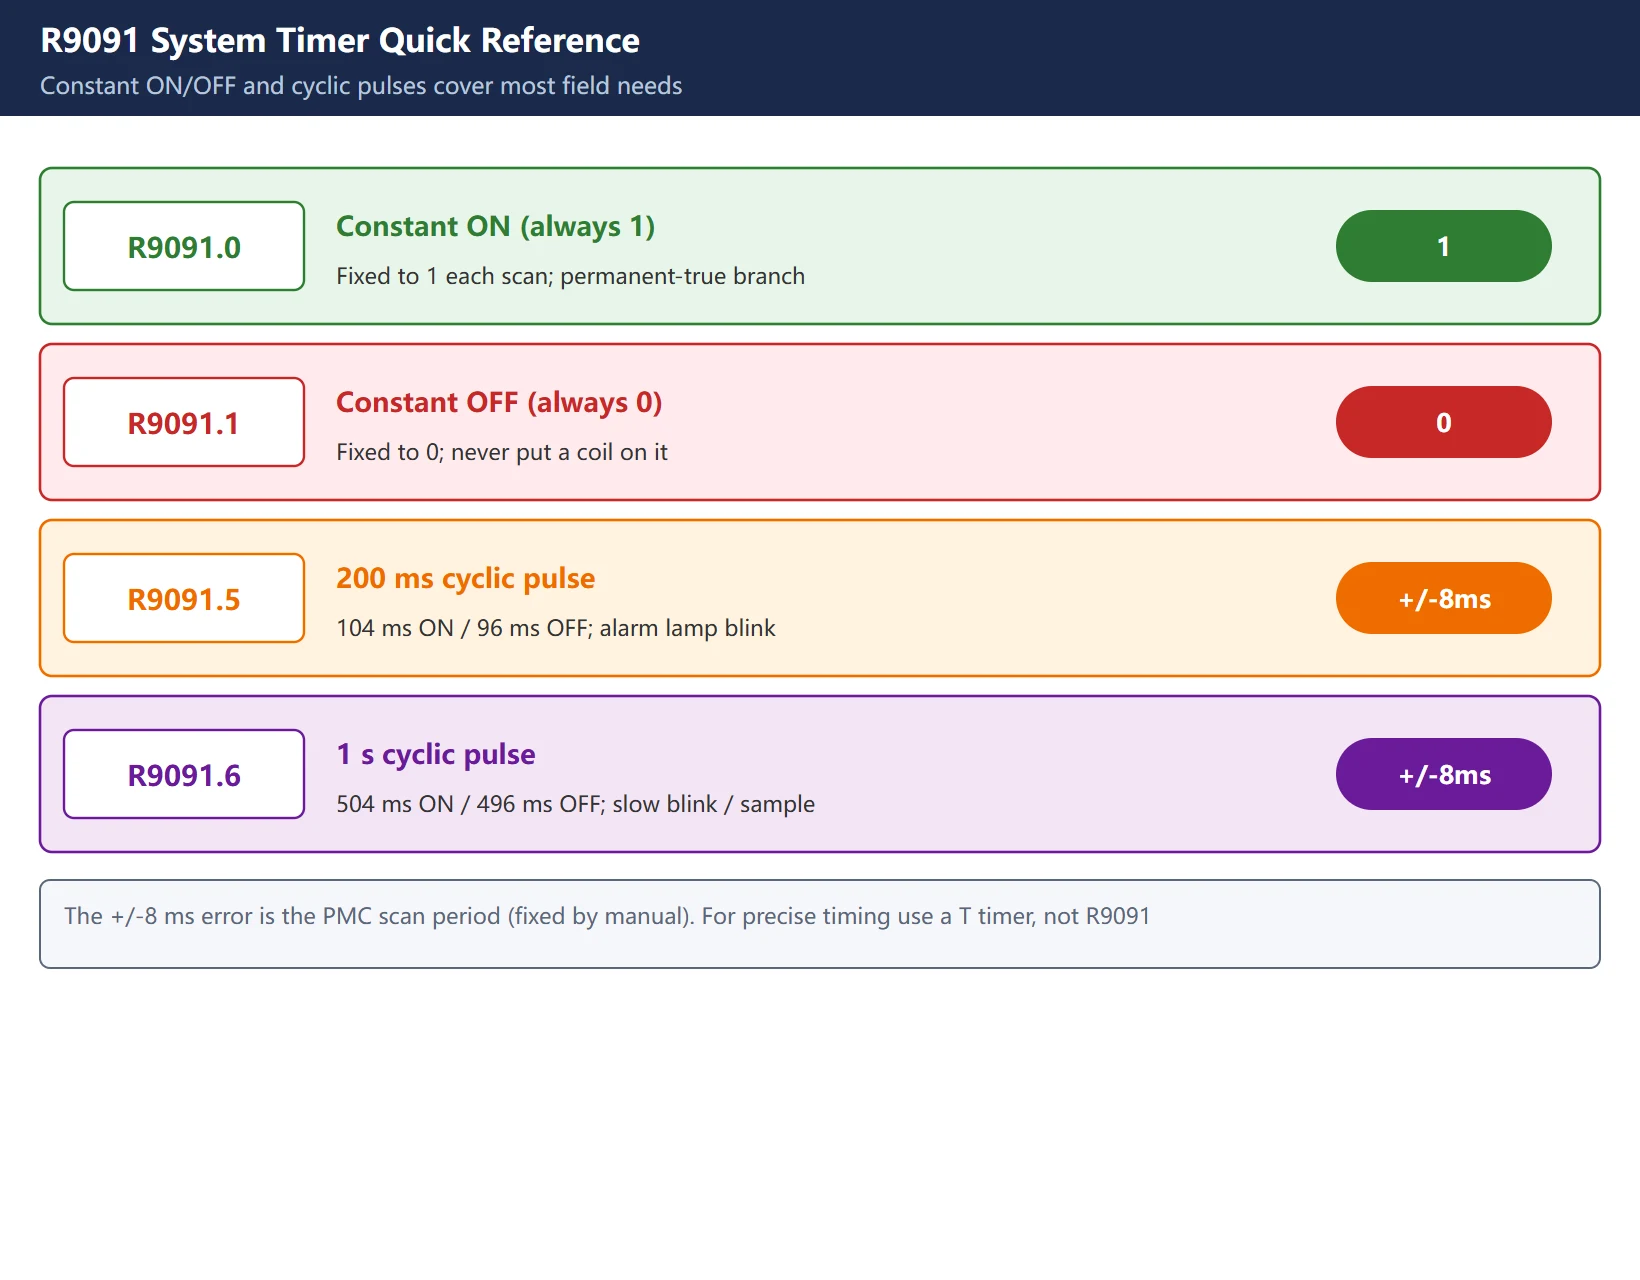Click "504 ms ON / 496 ms OFF" description
1640x1280 pixels.
point(575,804)
